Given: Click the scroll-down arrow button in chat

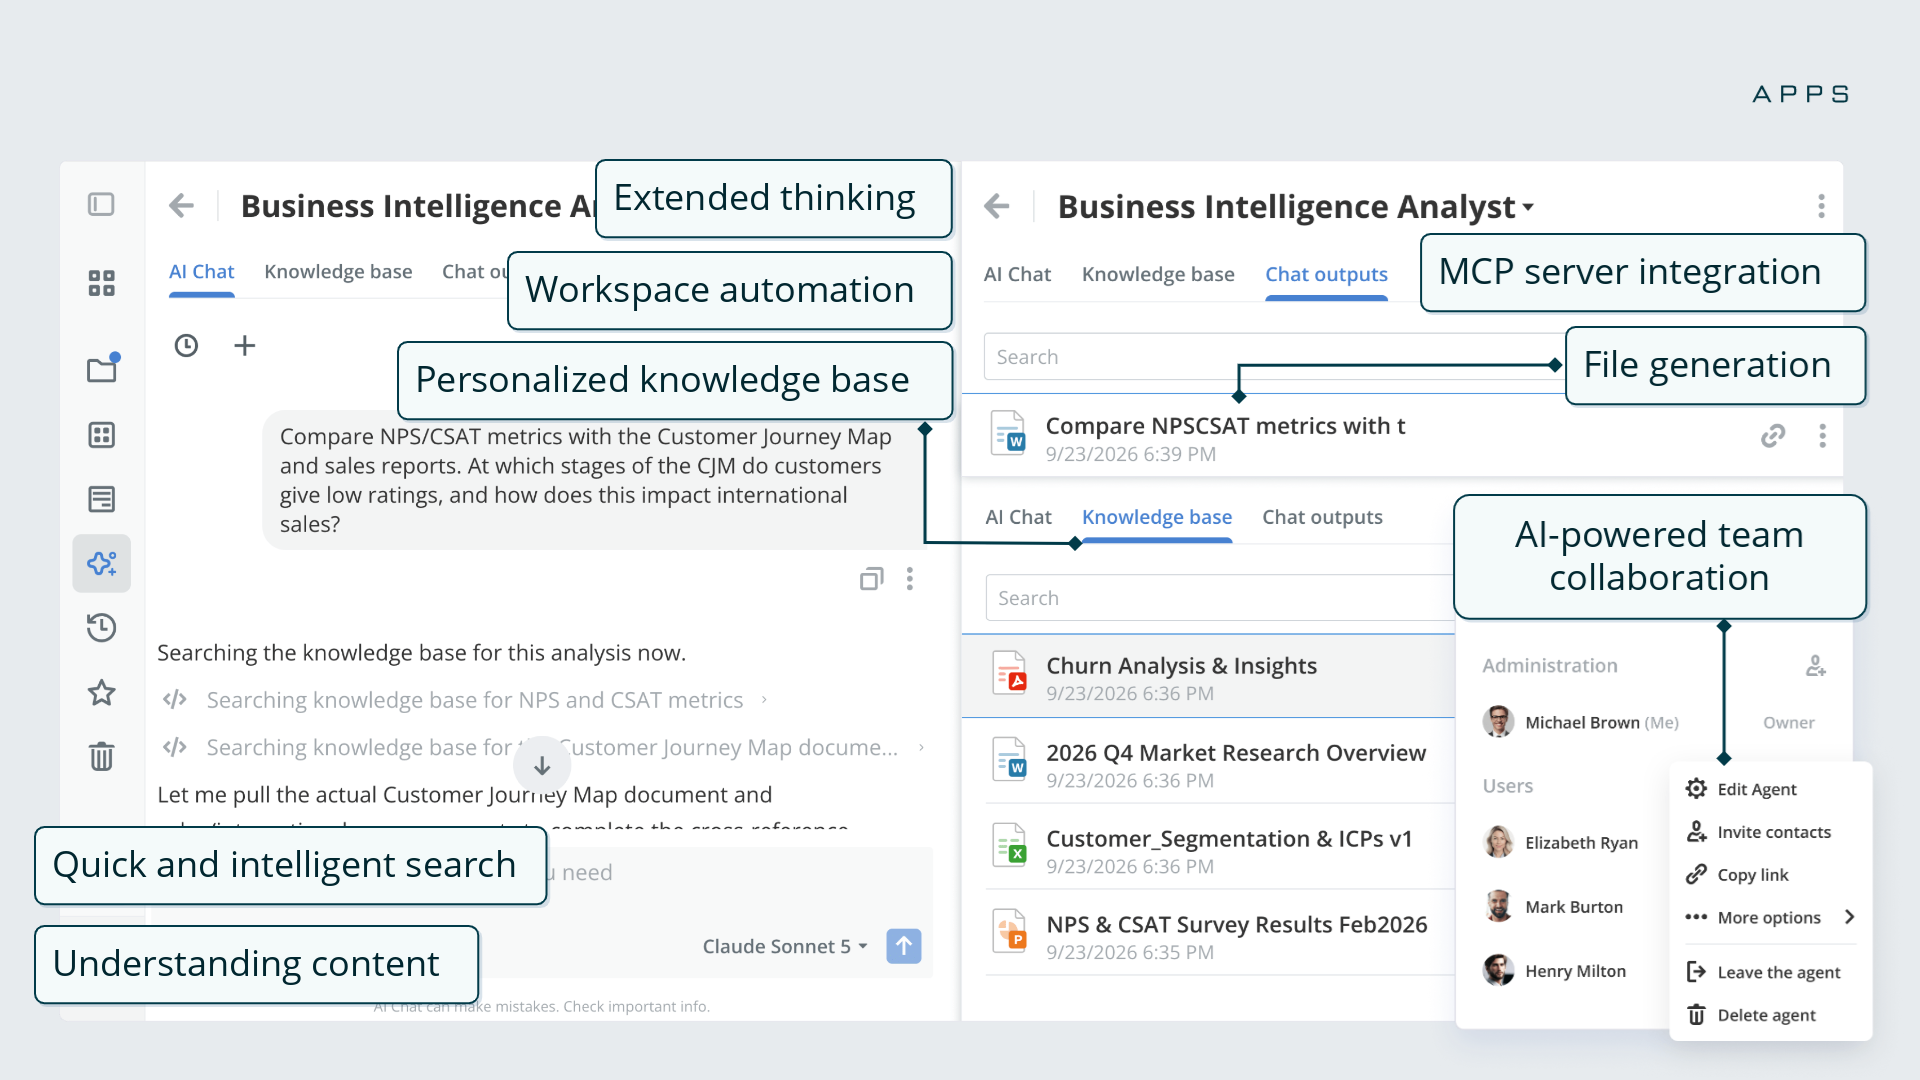Looking at the screenshot, I should tap(542, 766).
